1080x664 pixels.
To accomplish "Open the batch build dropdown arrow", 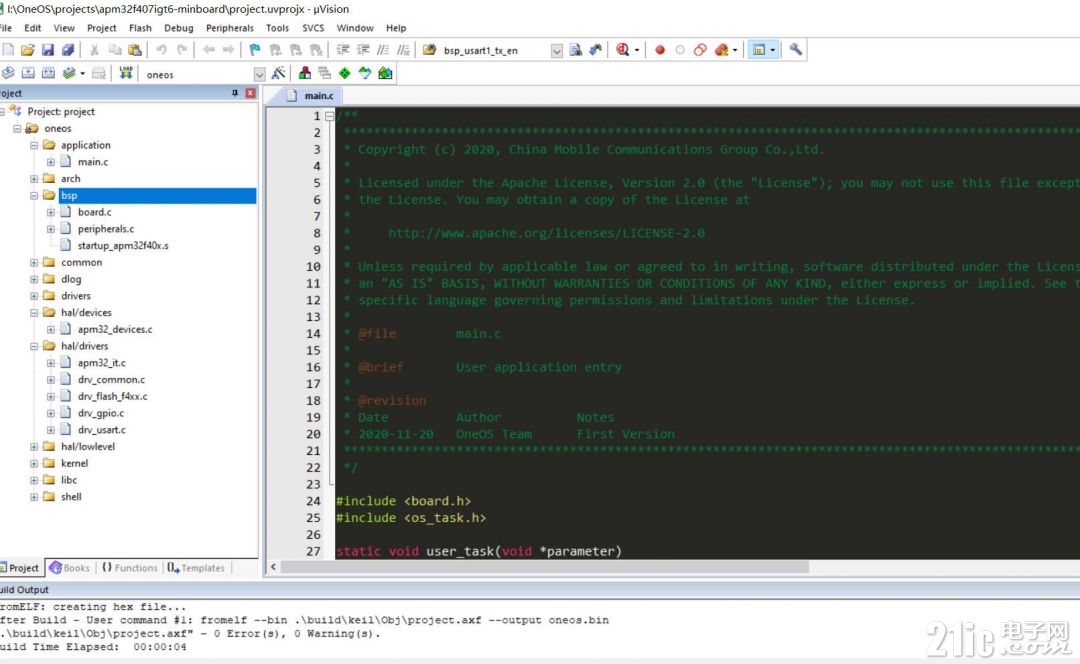I will pyautogui.click(x=83, y=73).
